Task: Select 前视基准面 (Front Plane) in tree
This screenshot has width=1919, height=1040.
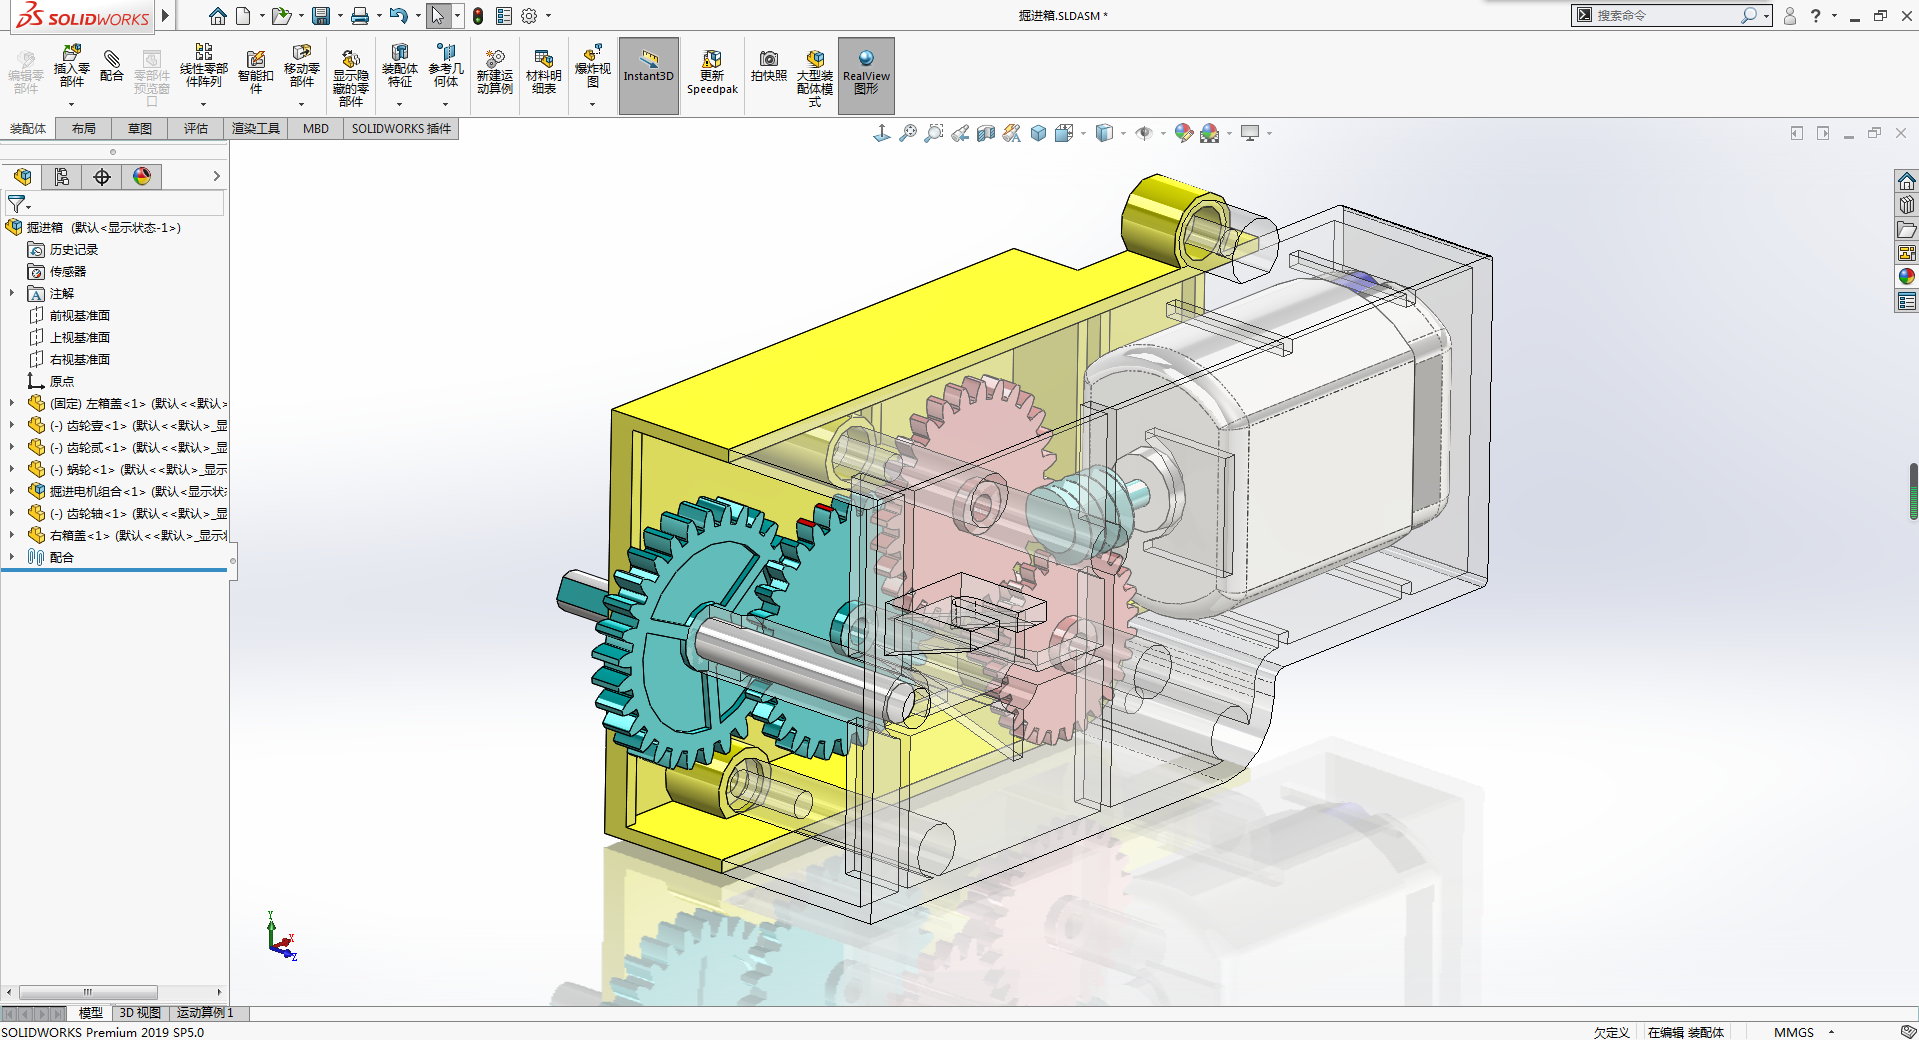Action: 80,315
